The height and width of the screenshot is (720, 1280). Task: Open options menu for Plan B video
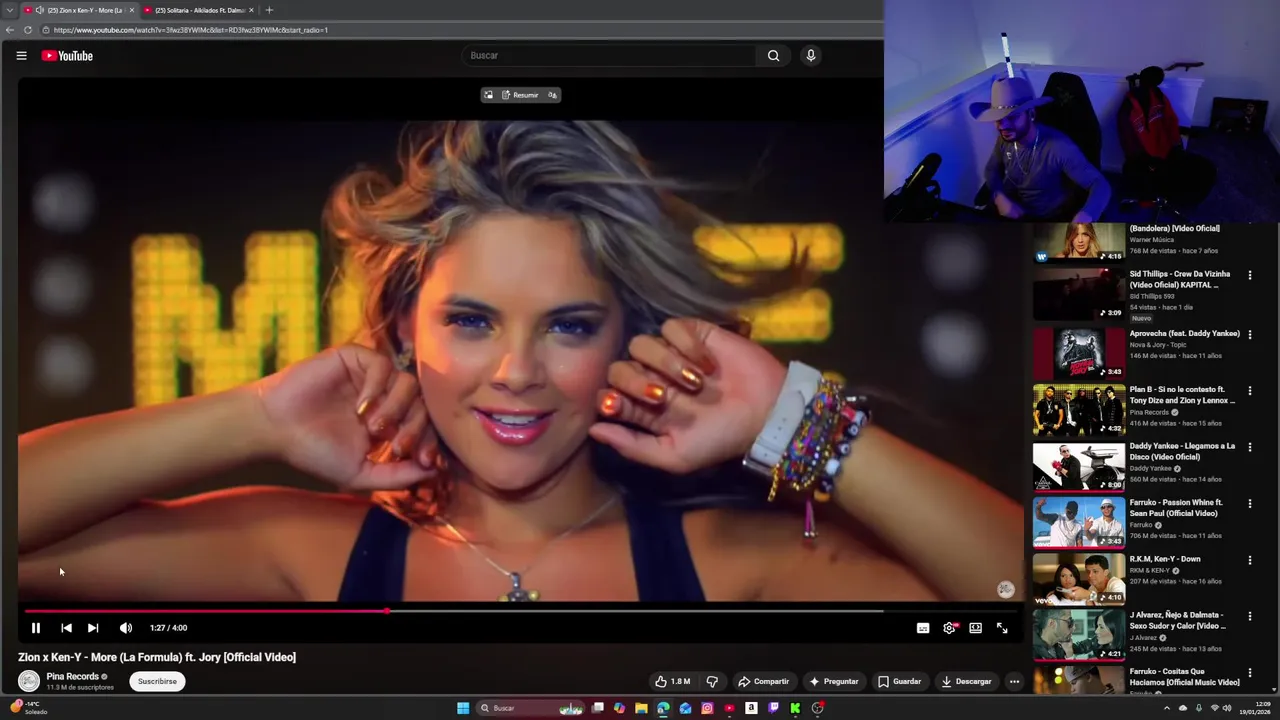point(1250,391)
